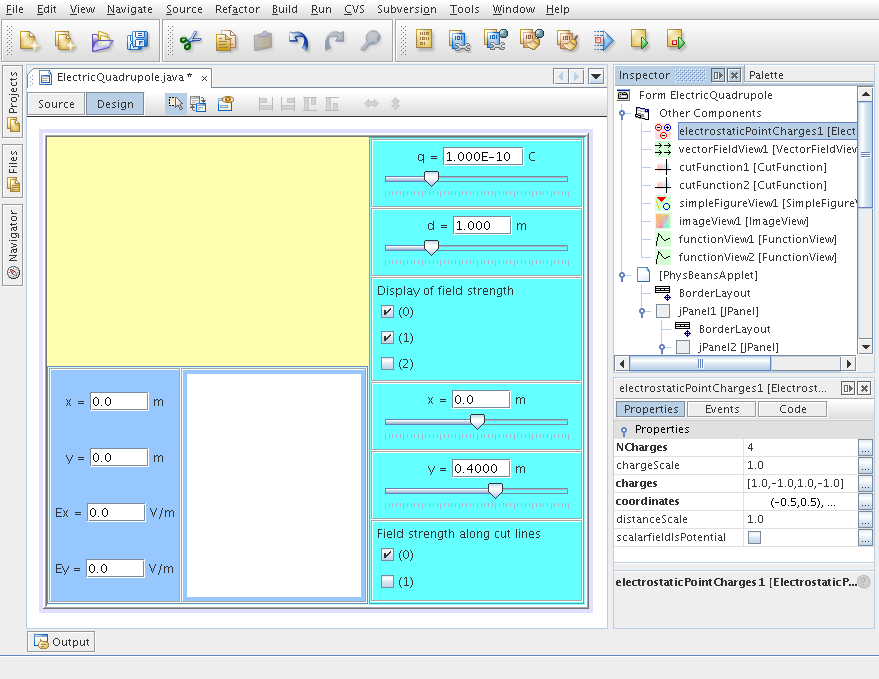Screen dimensions: 879x679
Task: Switch to the Events tab
Action: coord(721,409)
